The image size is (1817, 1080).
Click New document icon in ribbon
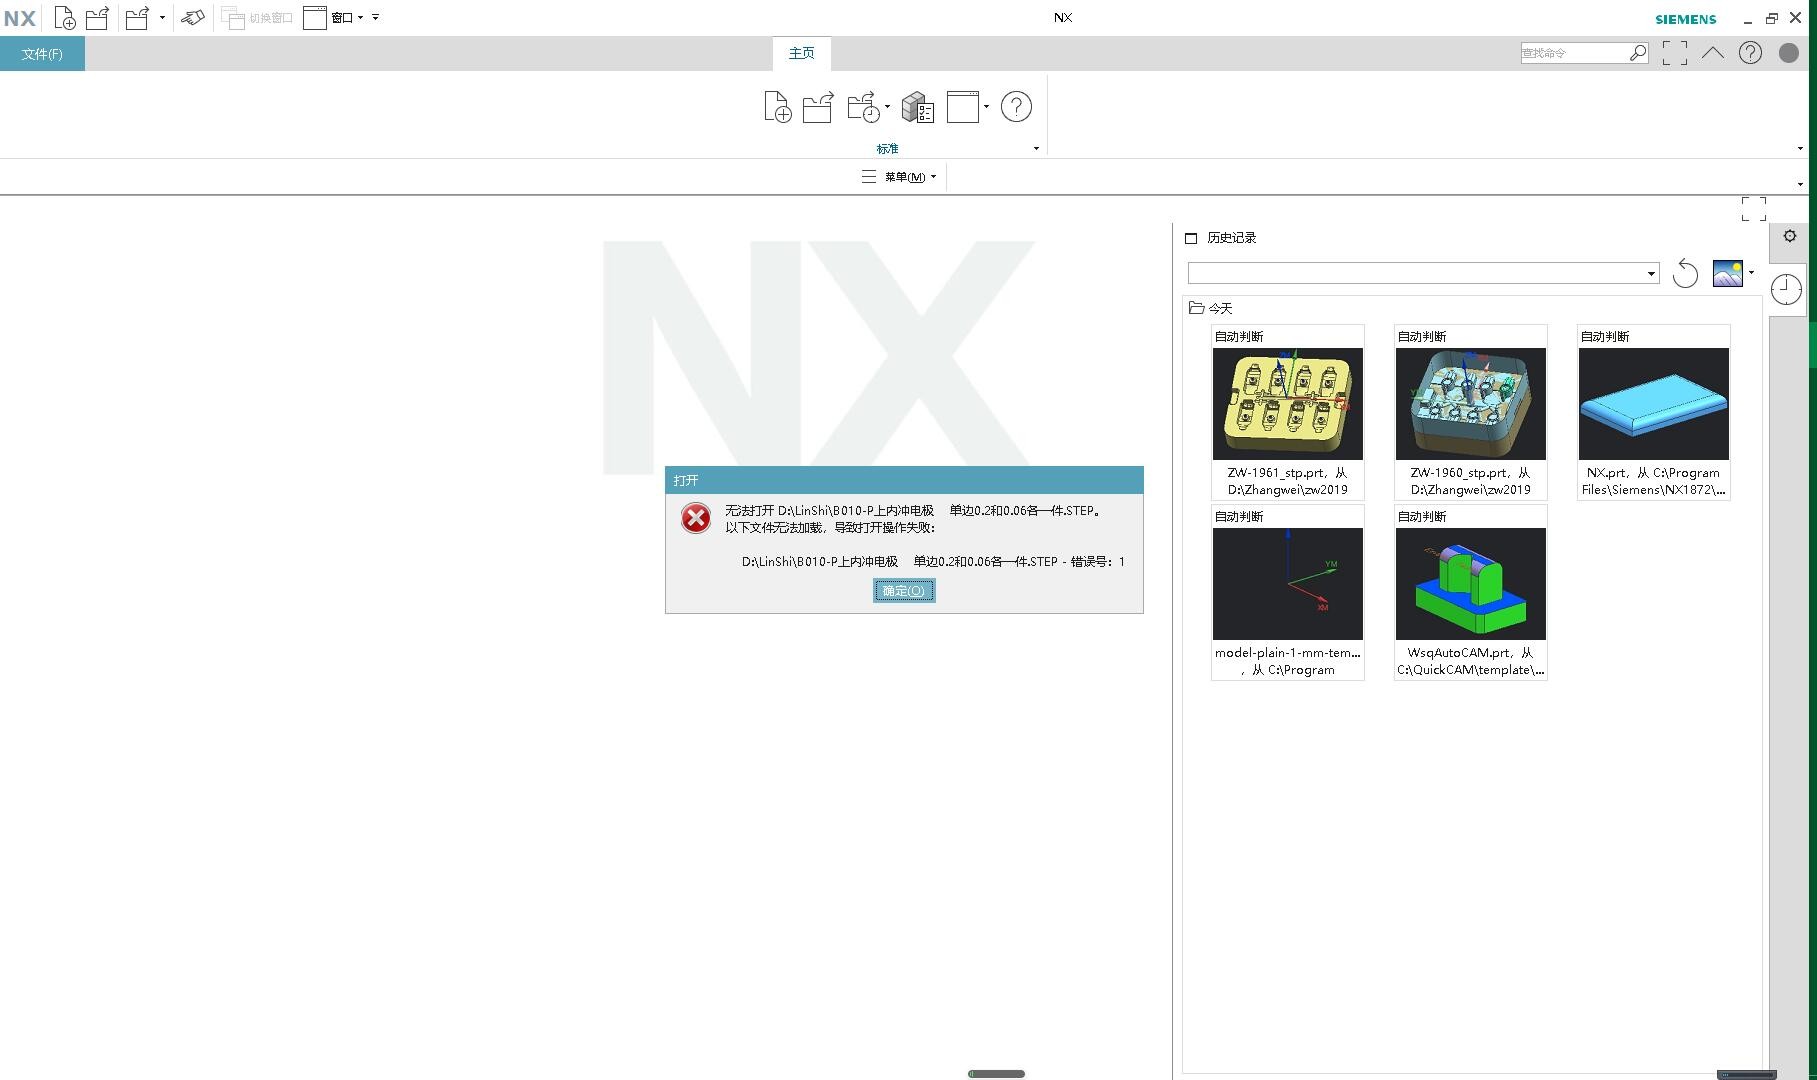tap(777, 107)
